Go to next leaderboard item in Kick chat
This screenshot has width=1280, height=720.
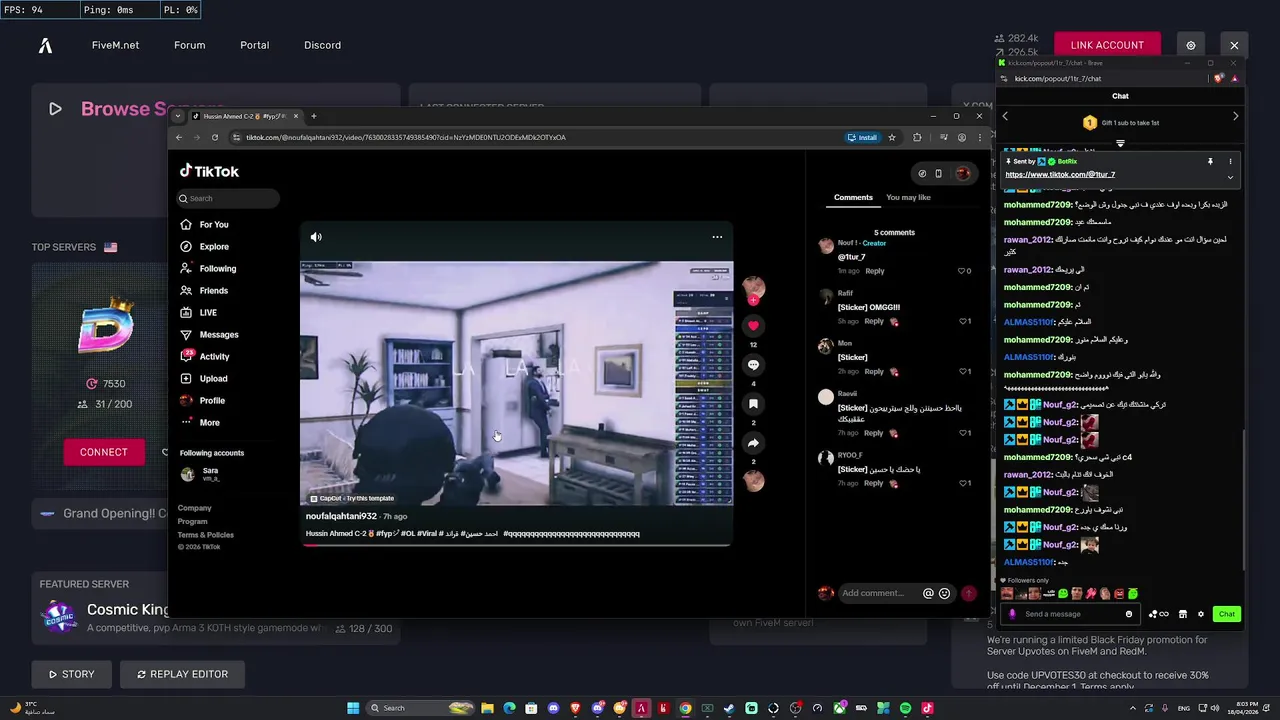pos(1235,116)
